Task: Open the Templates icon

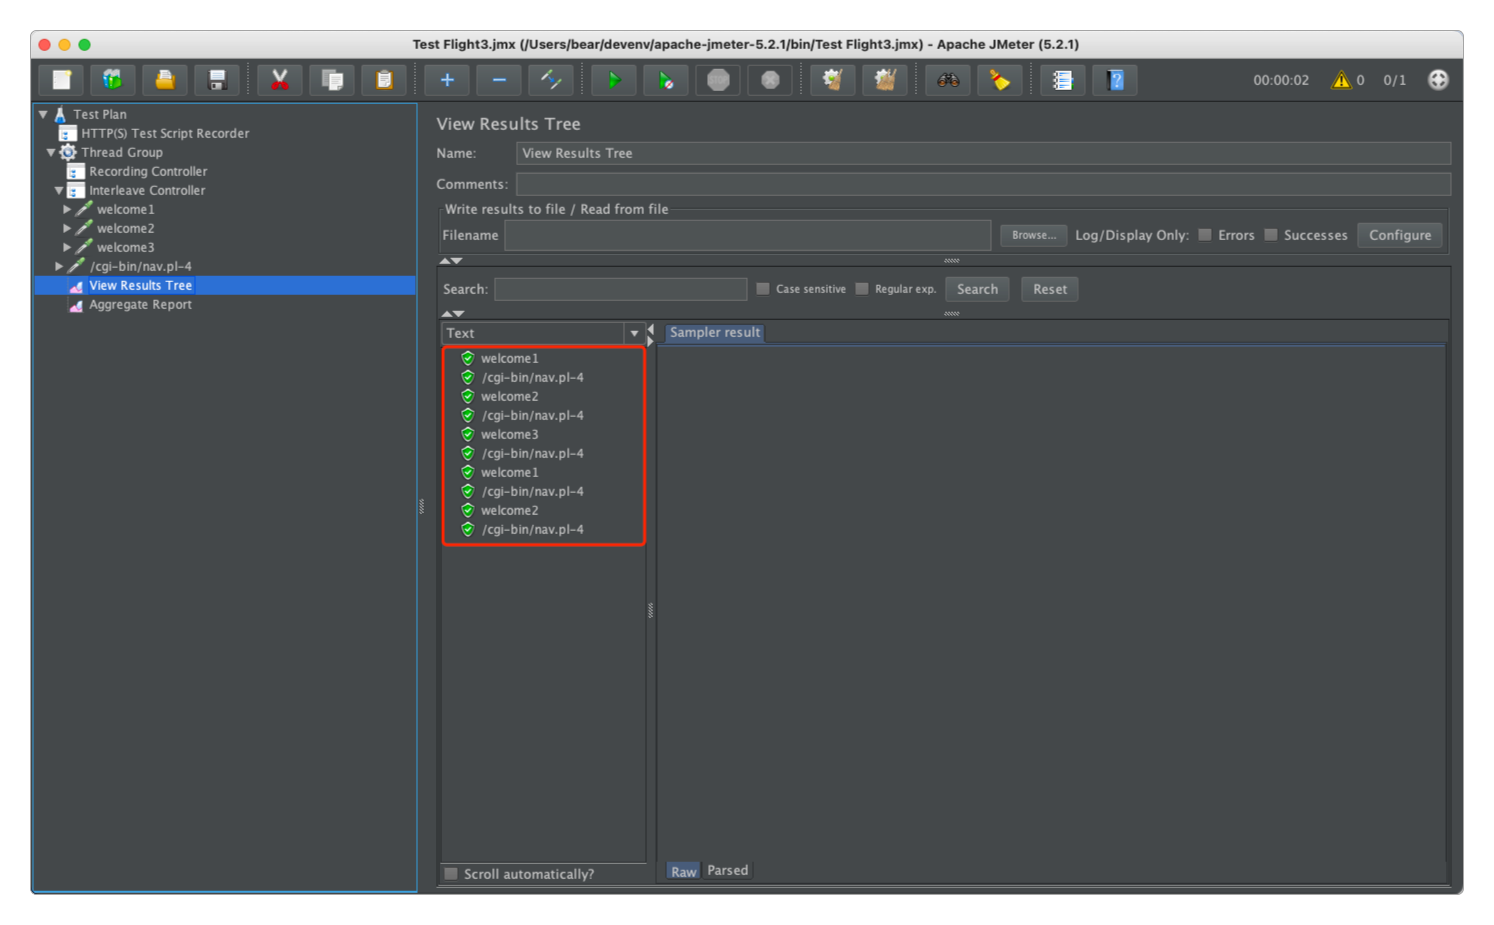Action: click(113, 80)
